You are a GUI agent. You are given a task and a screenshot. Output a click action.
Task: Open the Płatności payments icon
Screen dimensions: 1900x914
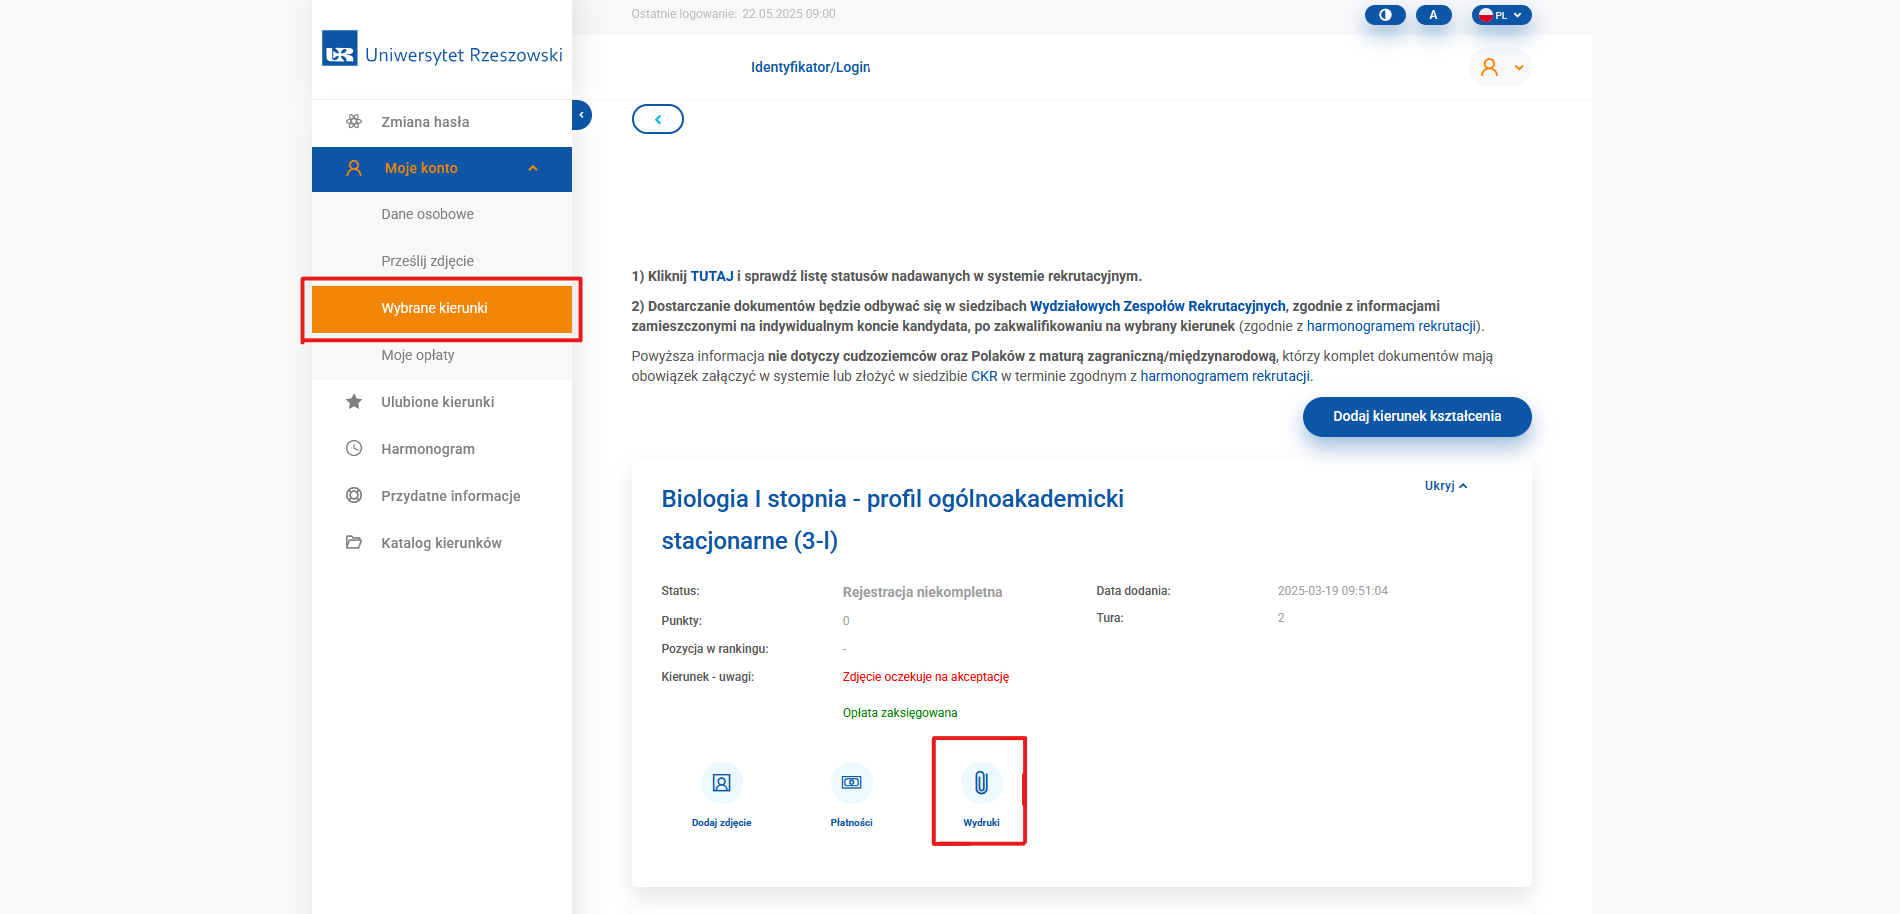tap(851, 783)
